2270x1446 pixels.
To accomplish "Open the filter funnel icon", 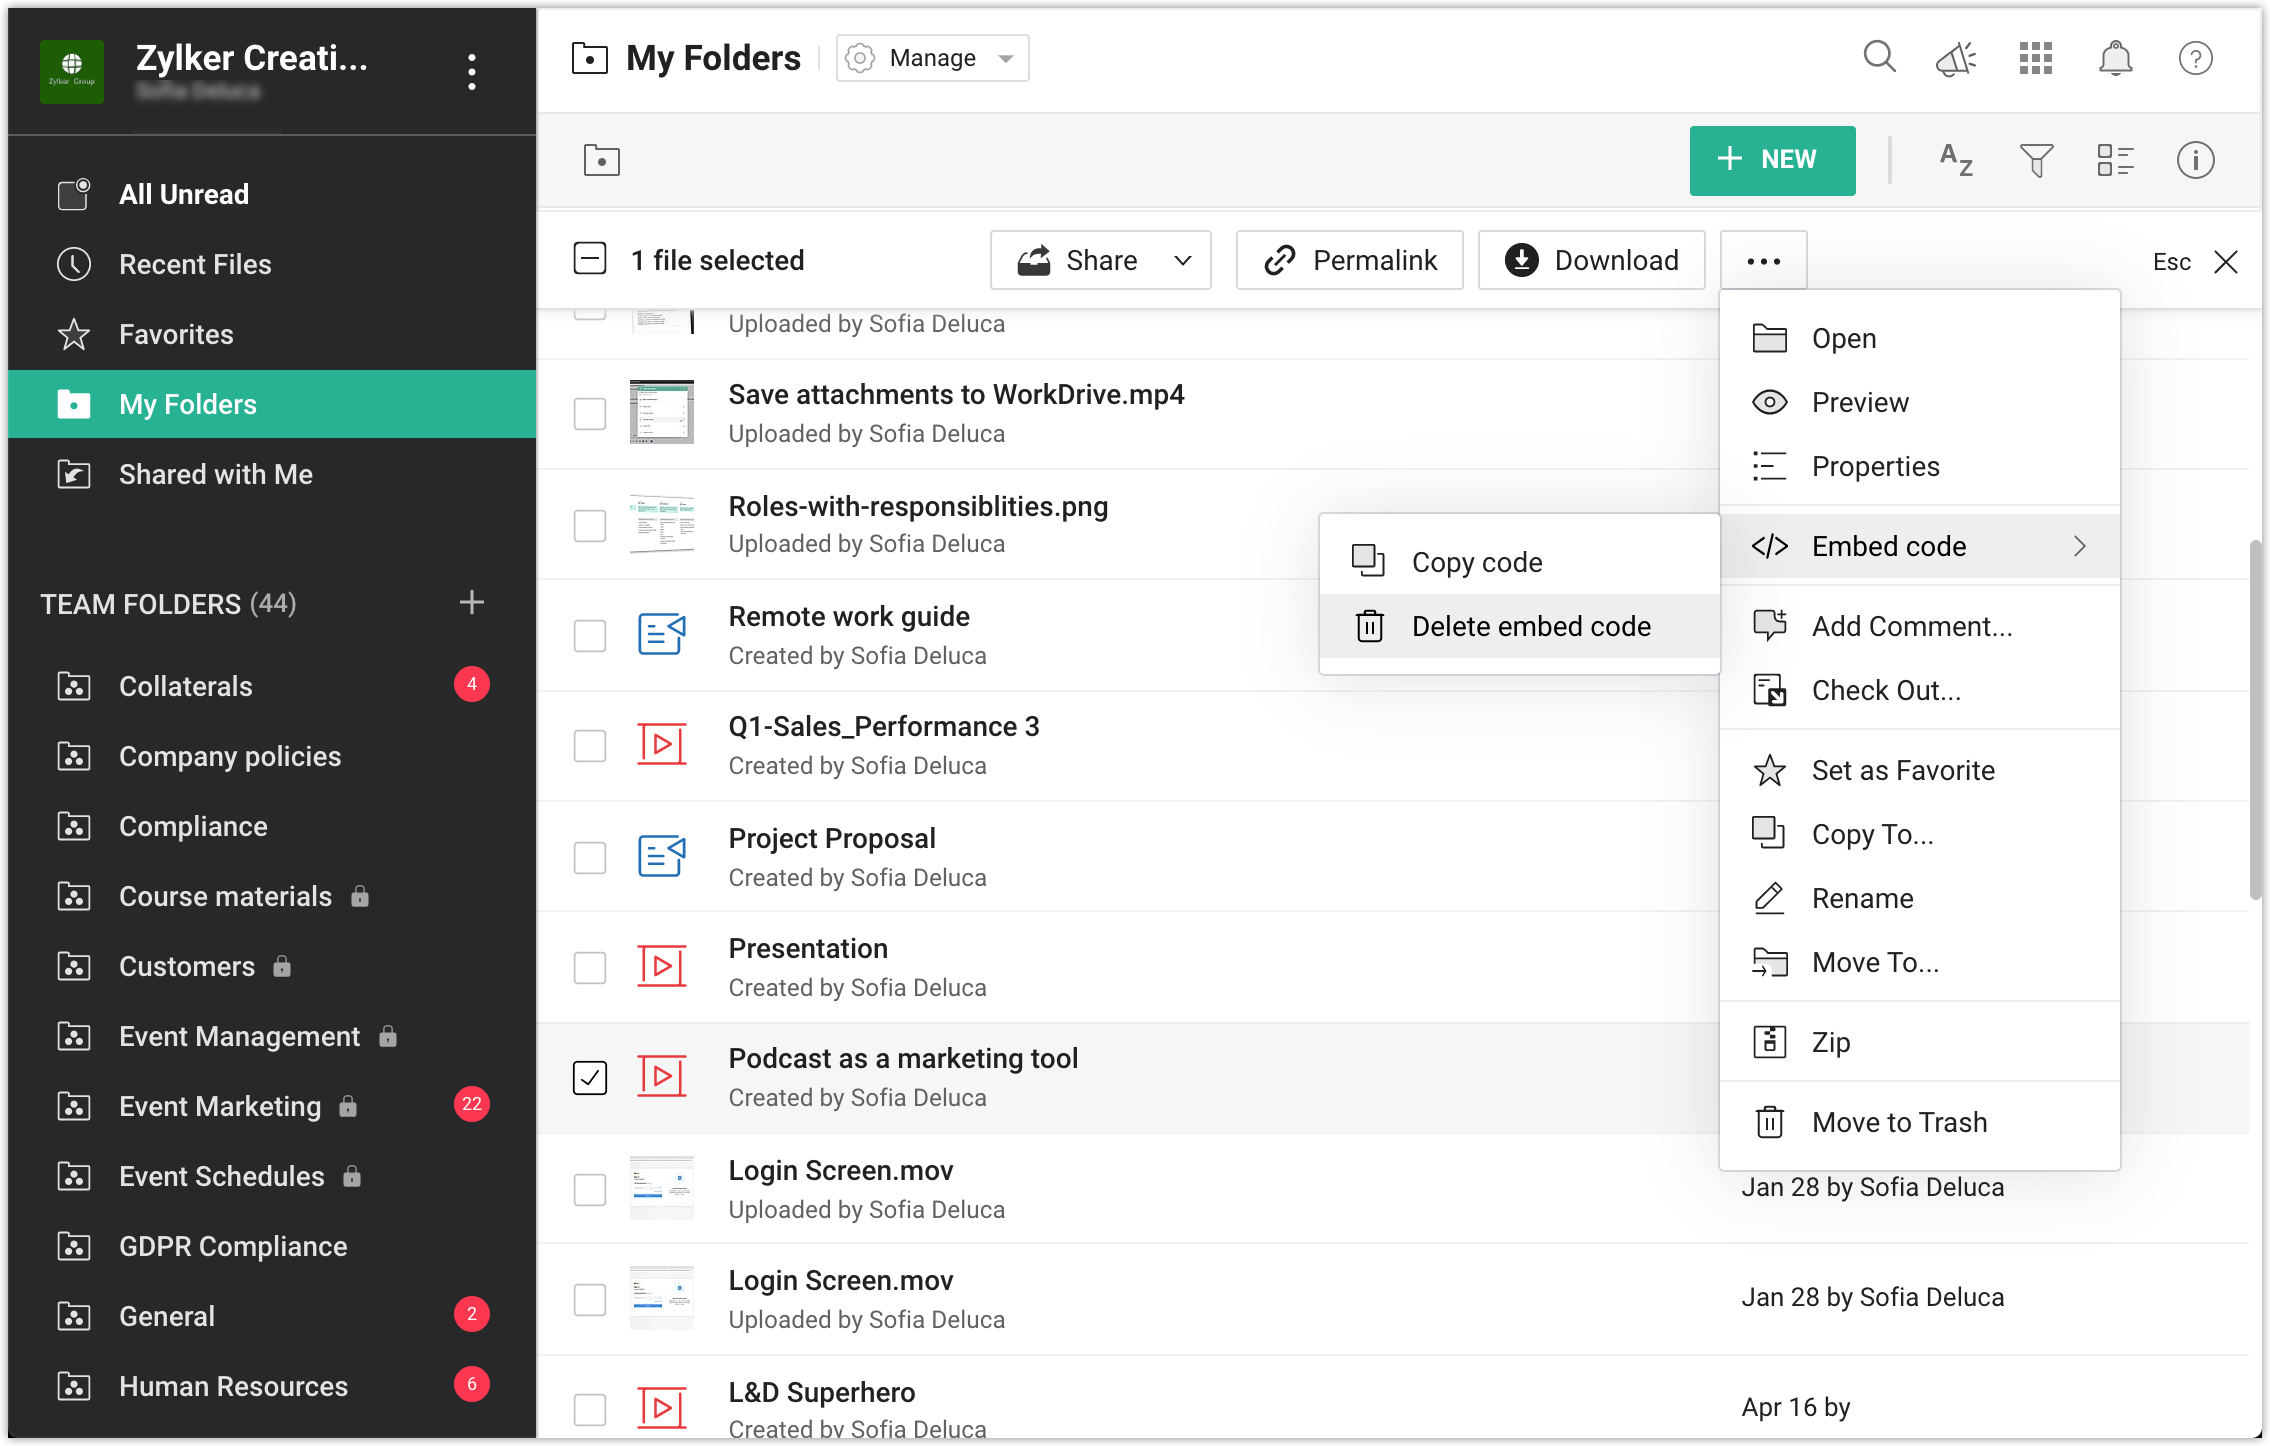I will (2036, 160).
